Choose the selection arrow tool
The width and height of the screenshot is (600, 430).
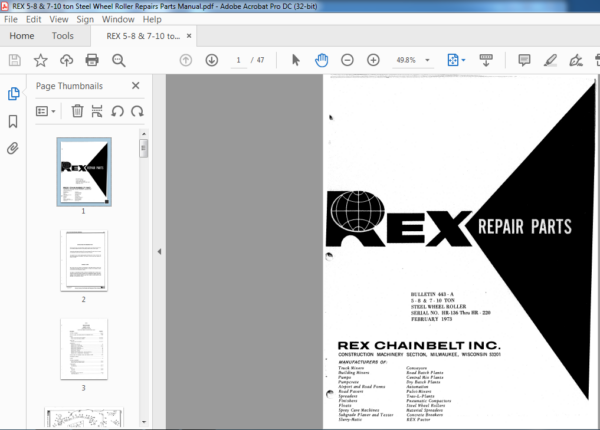(x=296, y=60)
